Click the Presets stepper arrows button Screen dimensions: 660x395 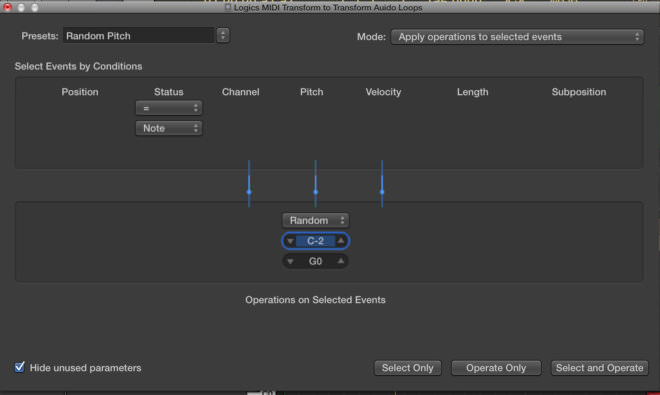[223, 35]
